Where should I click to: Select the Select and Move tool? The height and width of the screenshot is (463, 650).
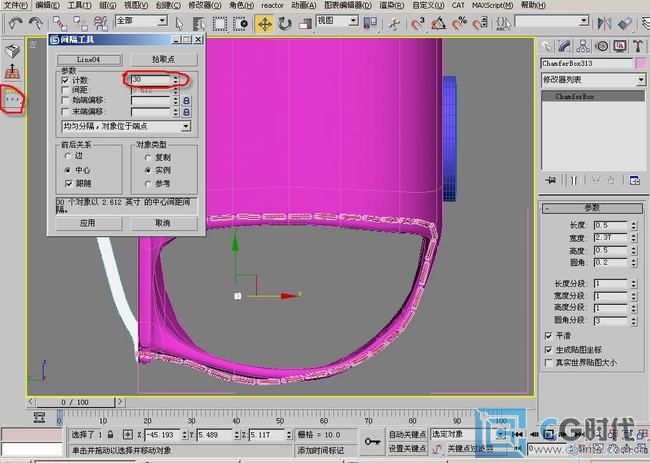(x=264, y=24)
